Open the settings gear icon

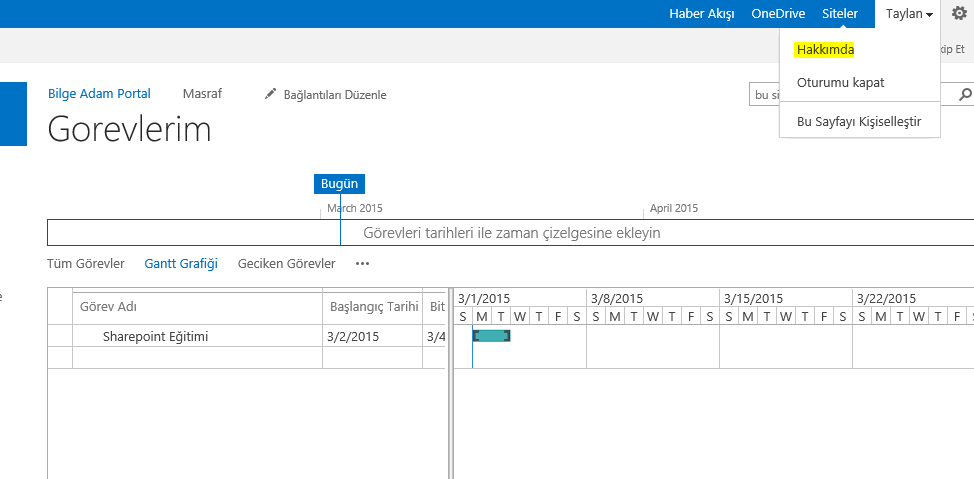(x=960, y=14)
